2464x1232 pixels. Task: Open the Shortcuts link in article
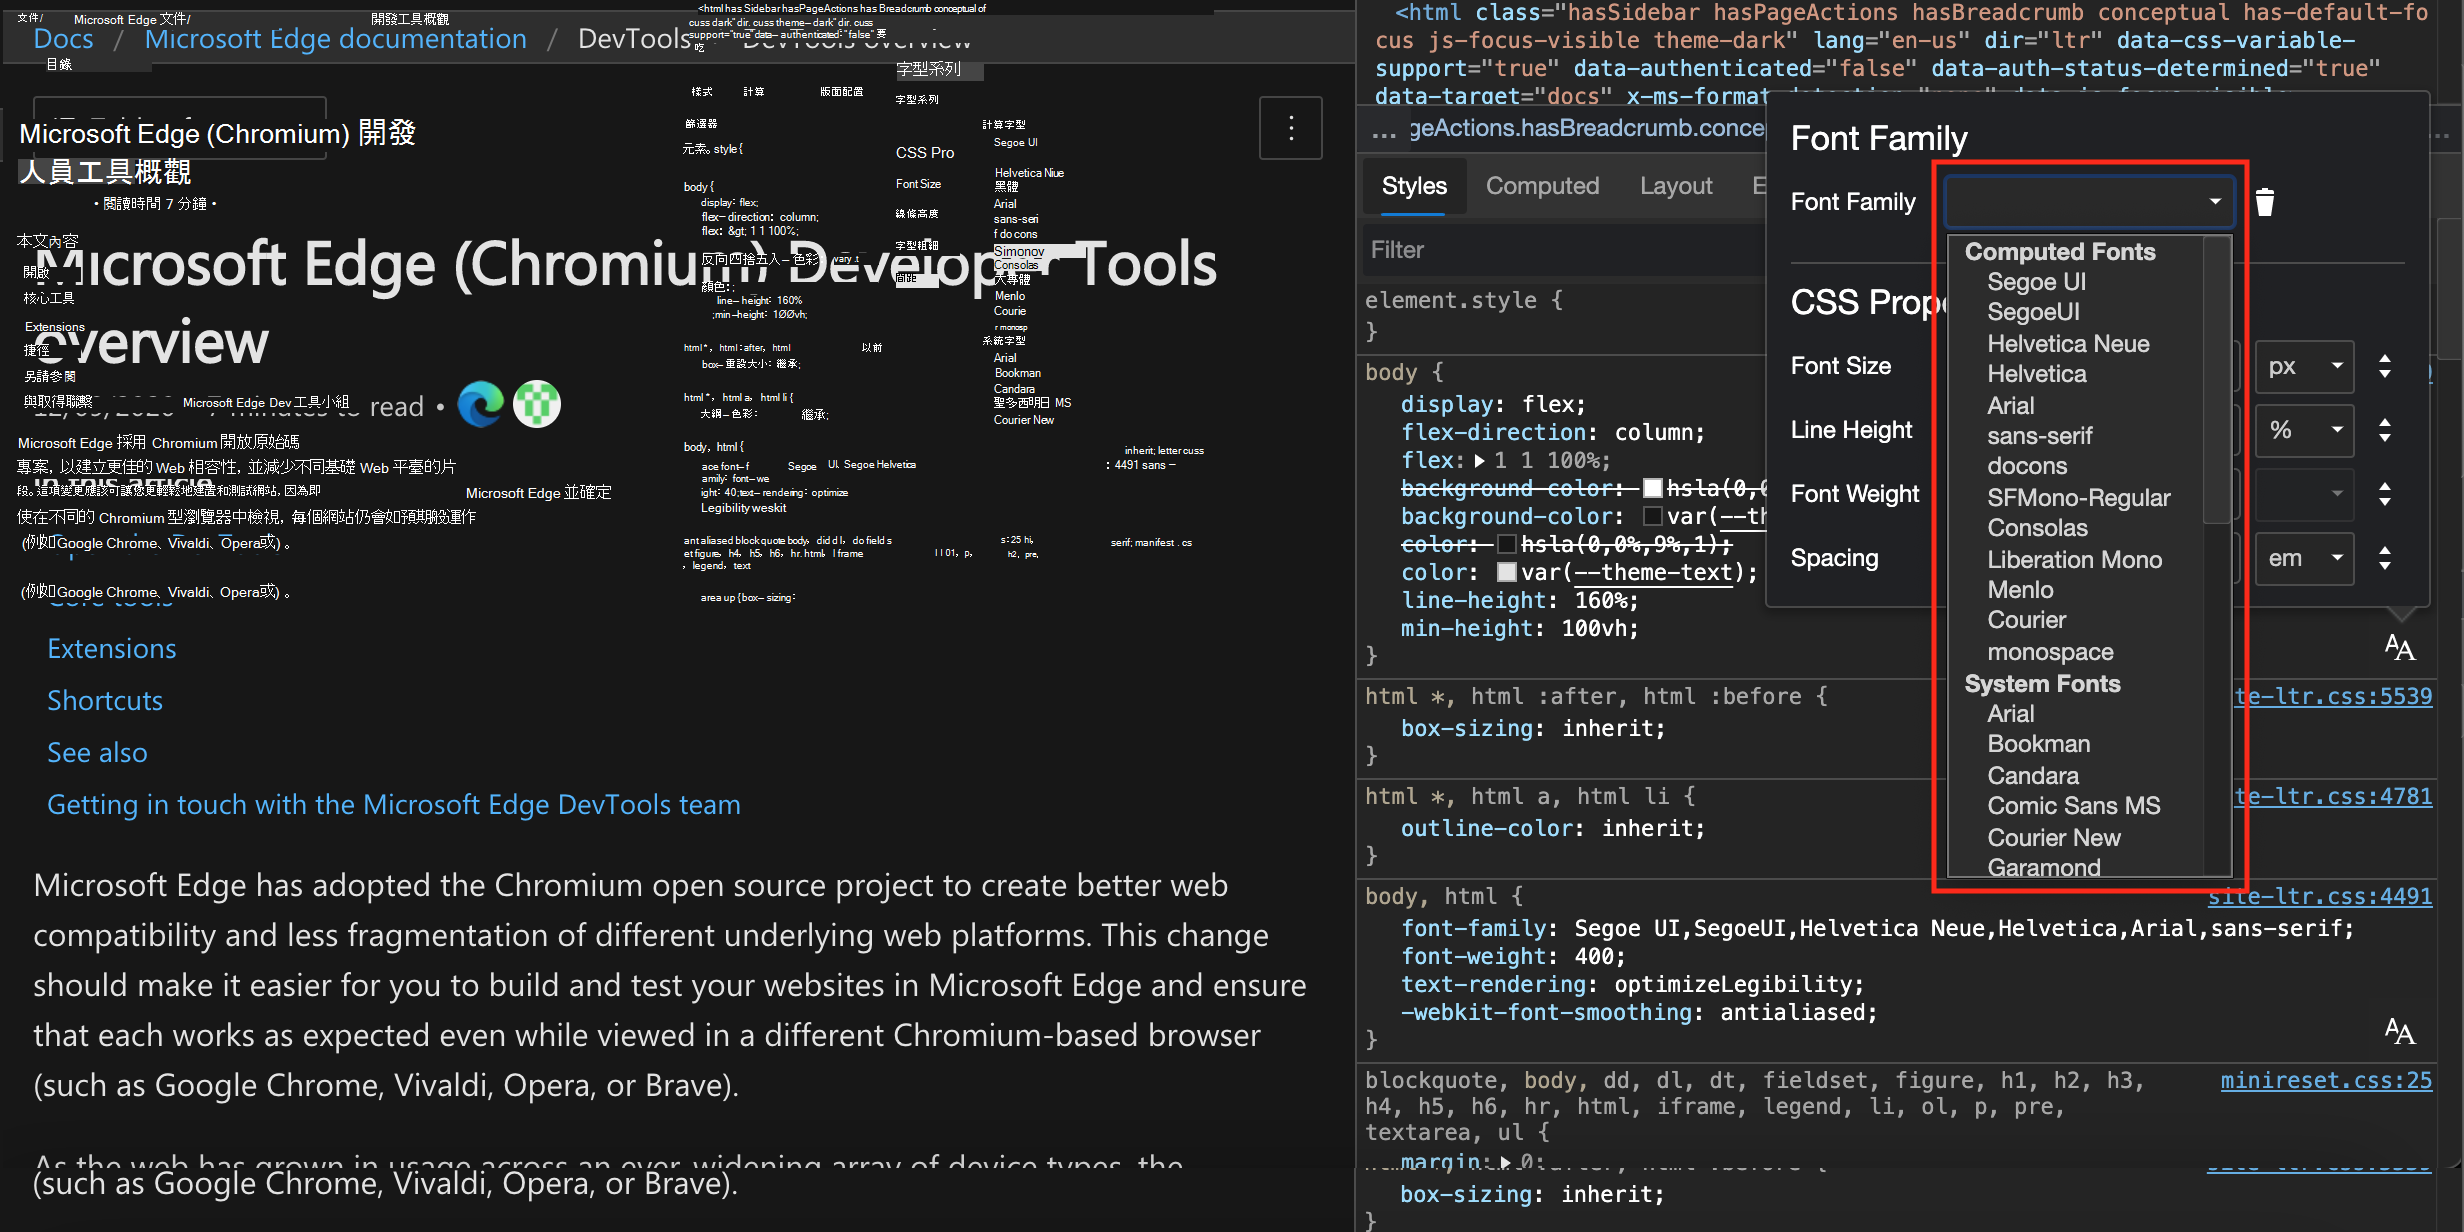(x=105, y=701)
